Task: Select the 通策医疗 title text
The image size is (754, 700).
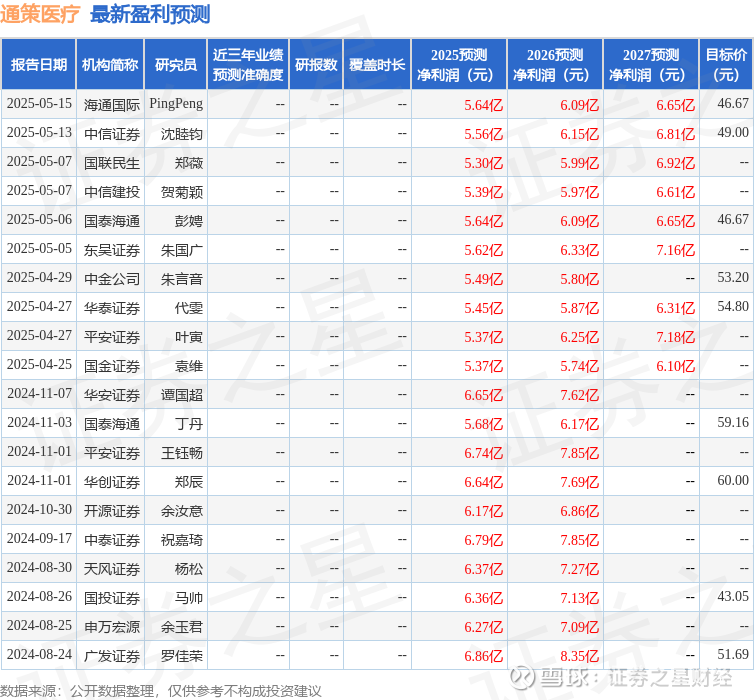Action: tap(40, 14)
